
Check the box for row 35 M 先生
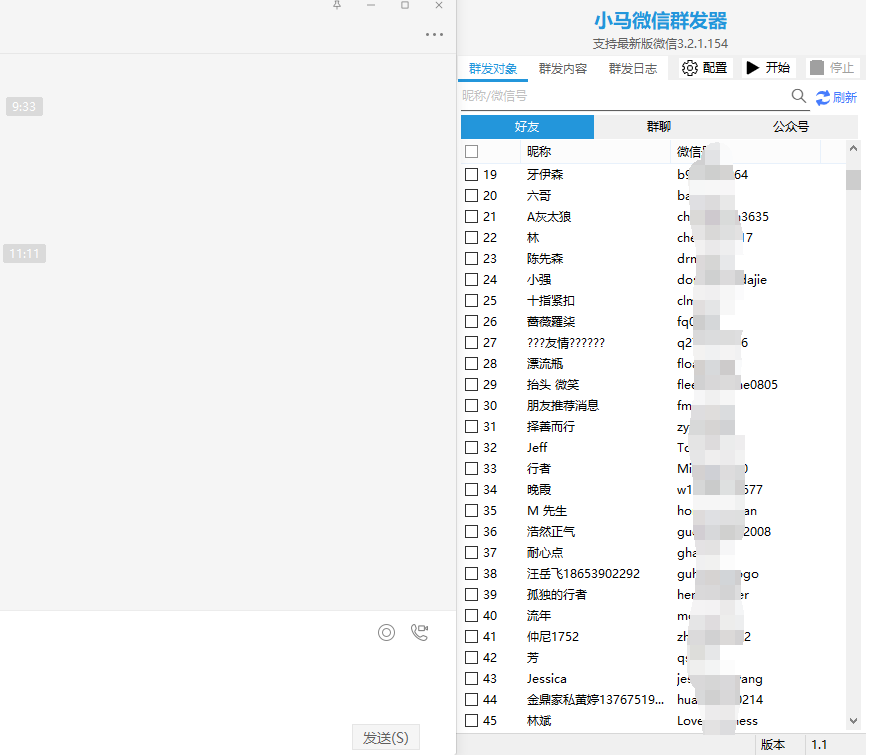471,511
